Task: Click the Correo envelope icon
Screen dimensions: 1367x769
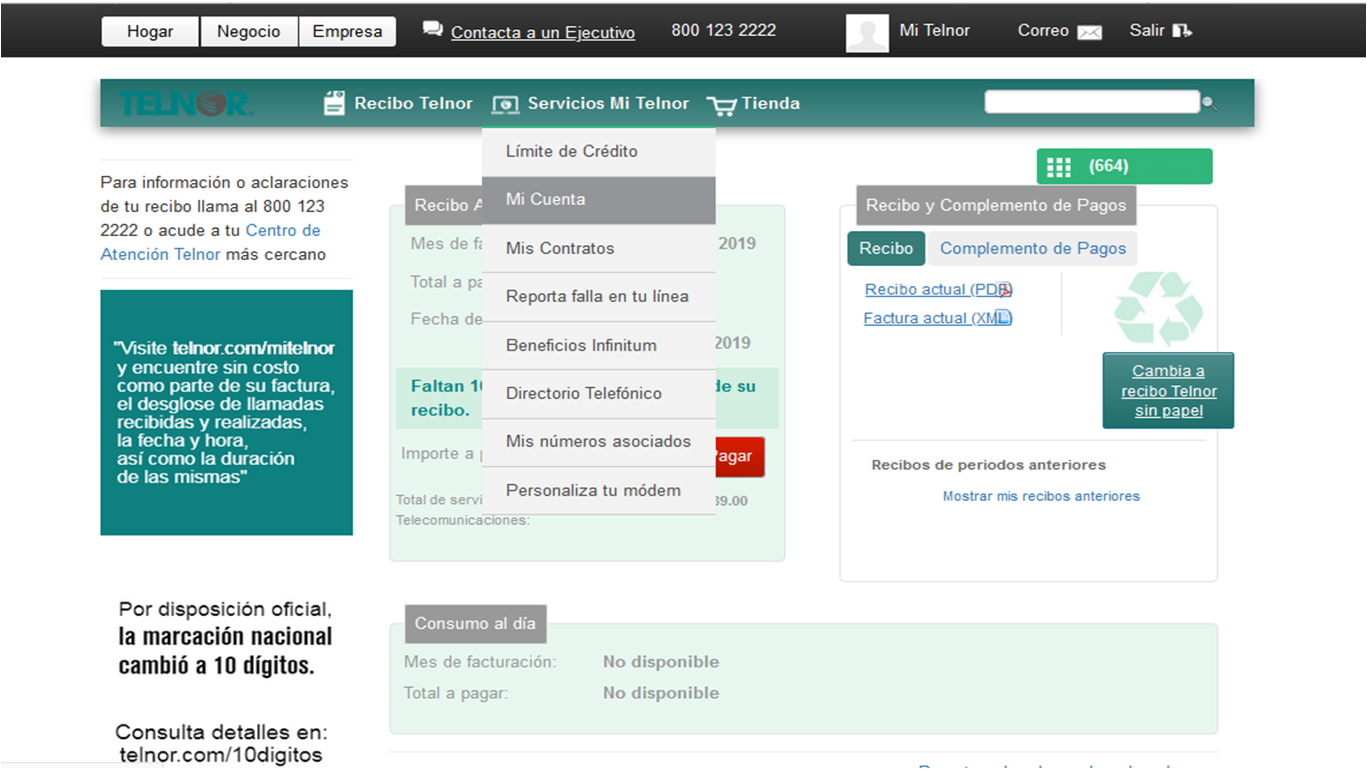Action: click(1089, 33)
